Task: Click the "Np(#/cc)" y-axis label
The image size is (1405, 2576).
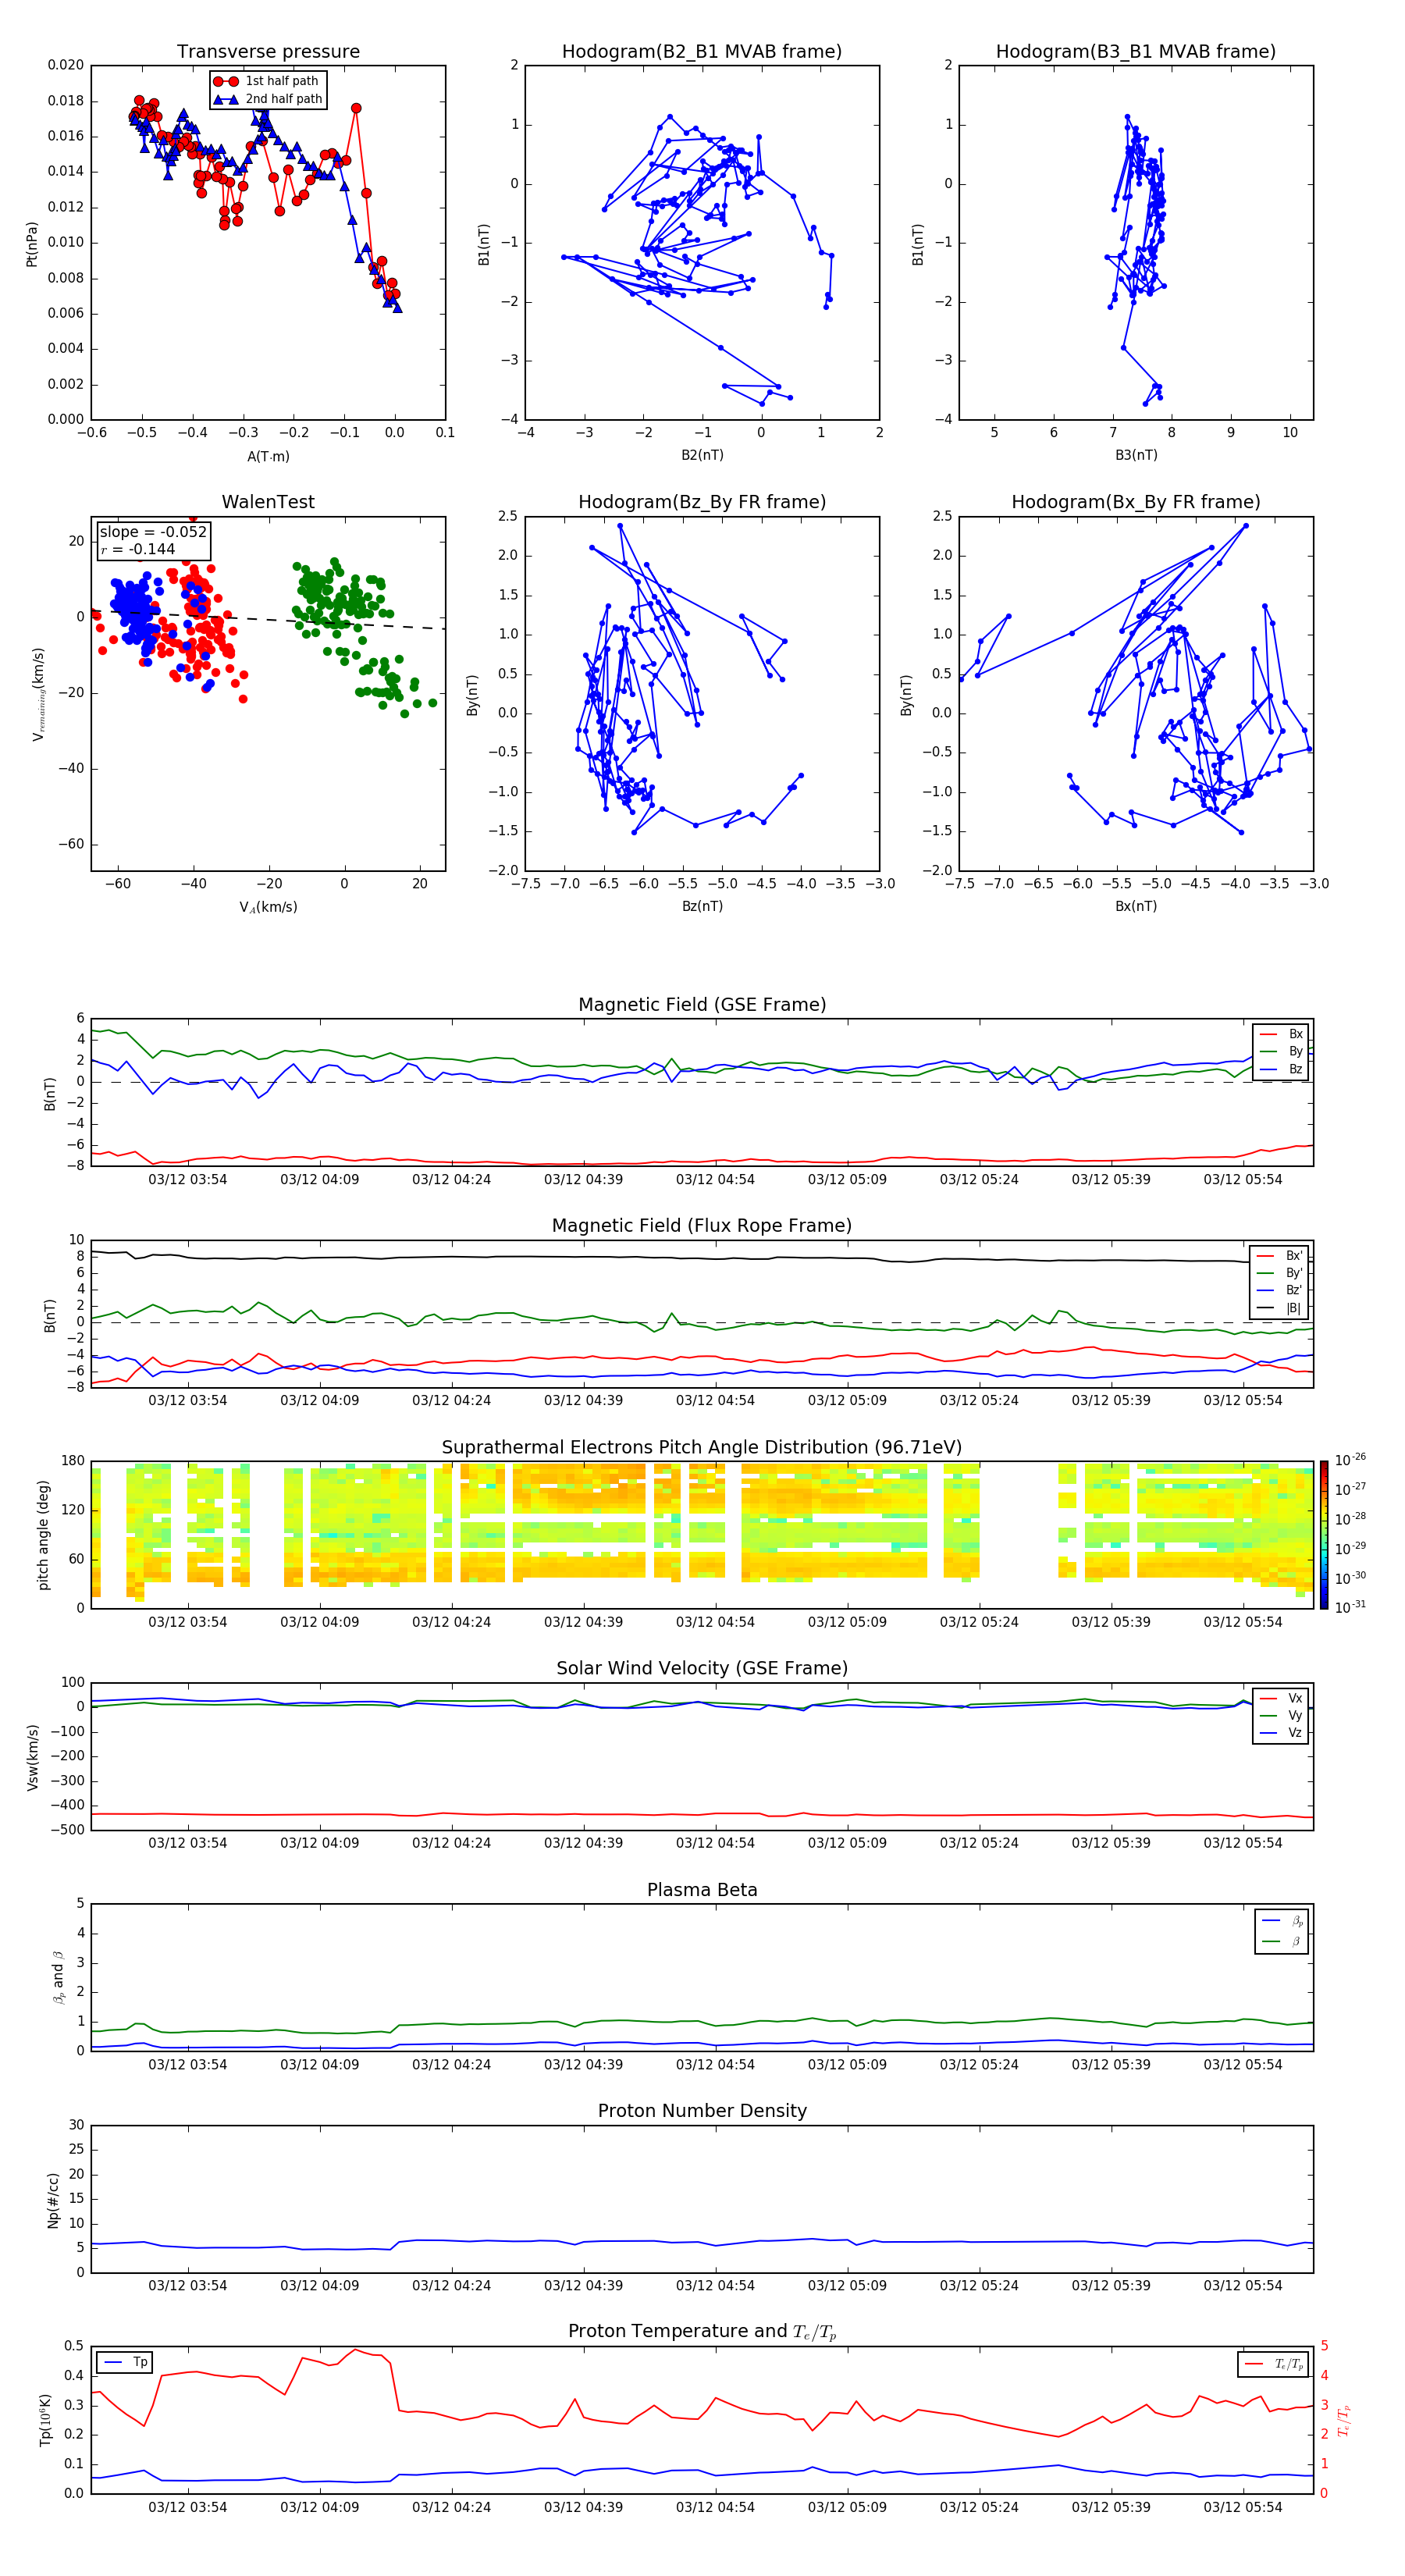Action: tap(53, 2200)
